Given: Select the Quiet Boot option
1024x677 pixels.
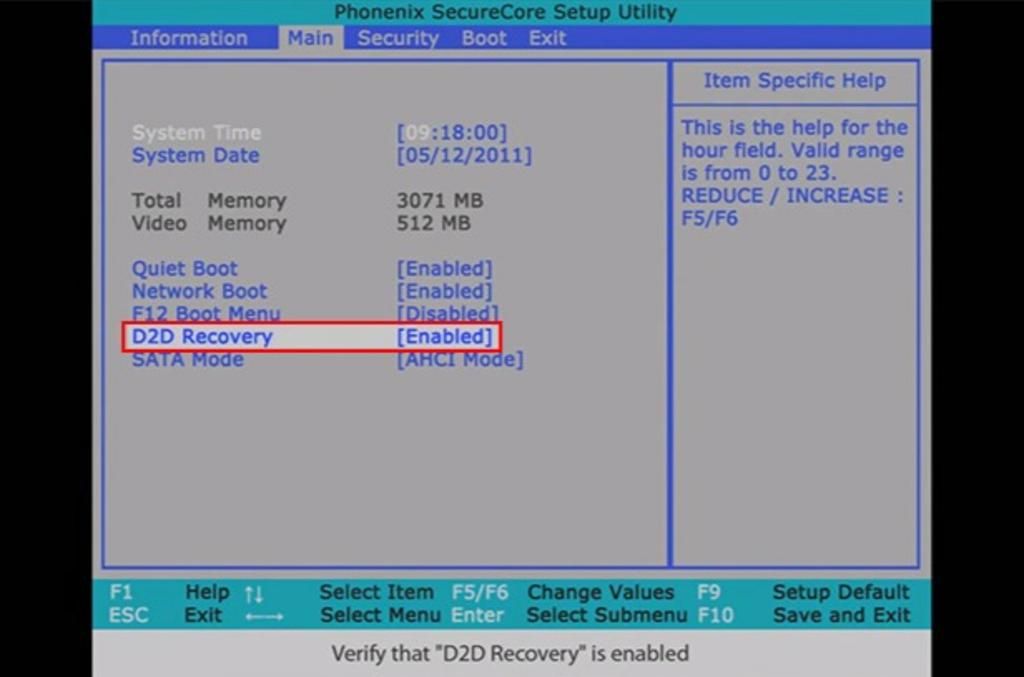Looking at the screenshot, I should pyautogui.click(x=185, y=268).
